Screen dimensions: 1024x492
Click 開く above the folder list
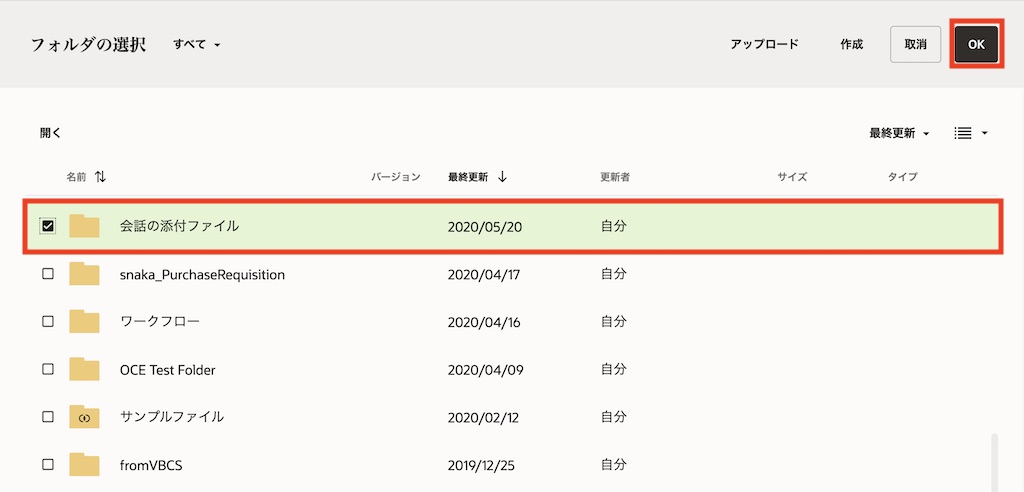point(51,133)
